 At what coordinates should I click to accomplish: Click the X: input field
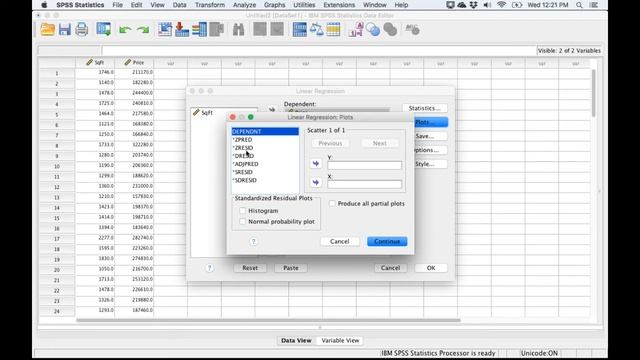364,184
